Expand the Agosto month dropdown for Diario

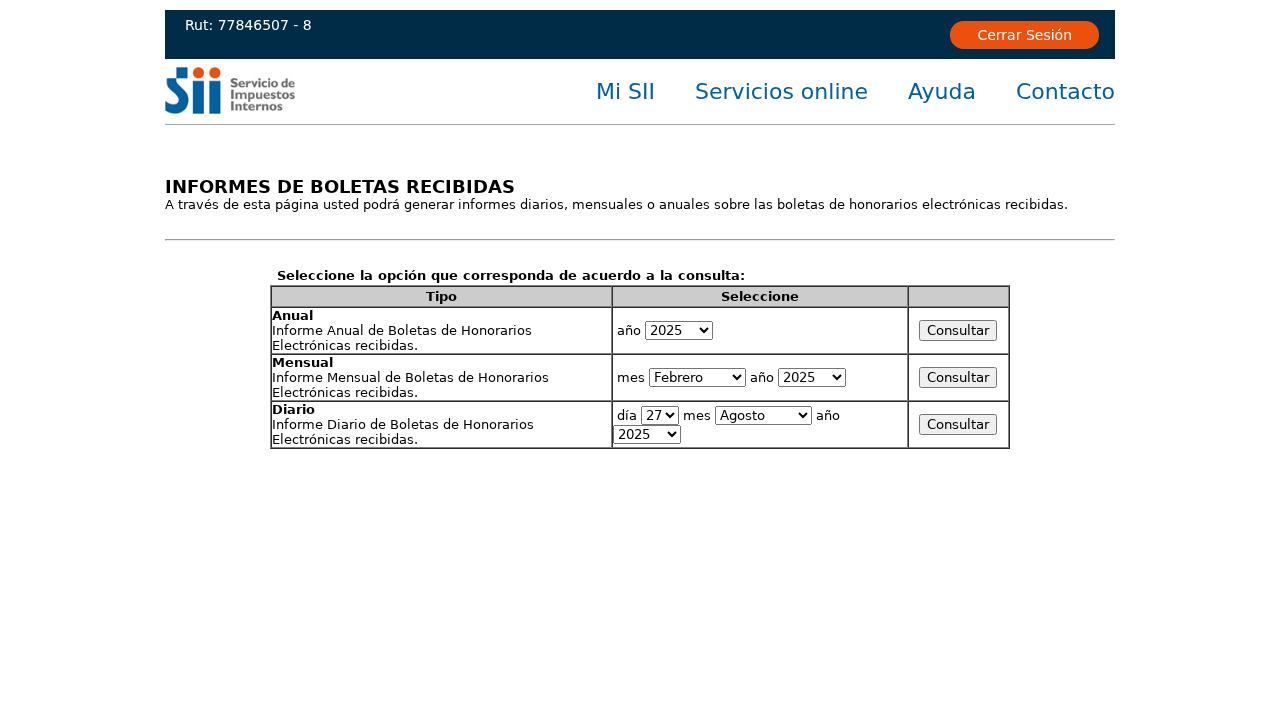(x=763, y=415)
